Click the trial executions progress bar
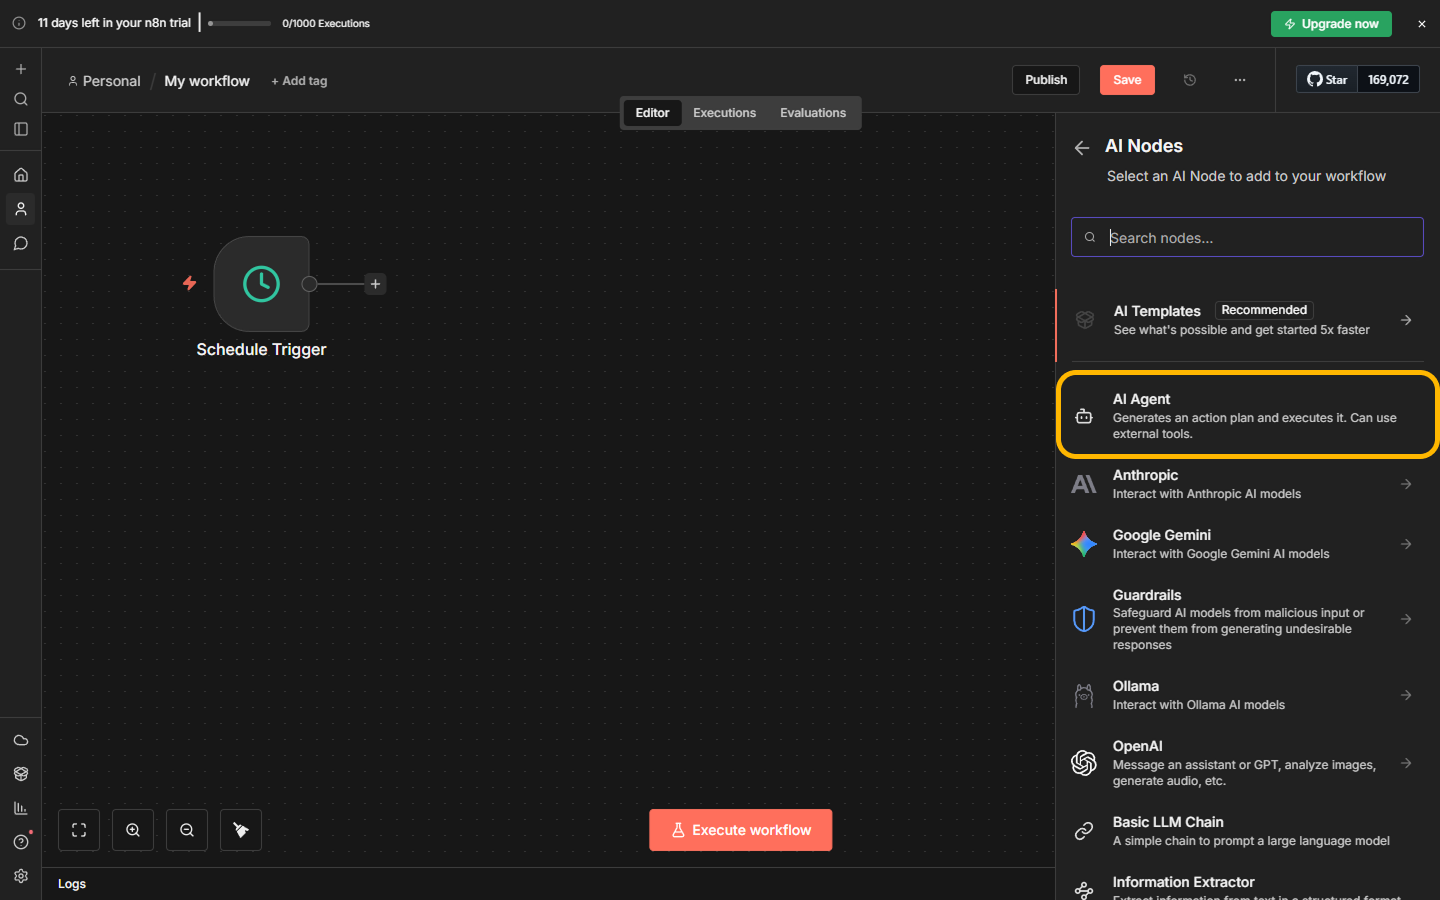The height and width of the screenshot is (900, 1440). click(x=240, y=23)
